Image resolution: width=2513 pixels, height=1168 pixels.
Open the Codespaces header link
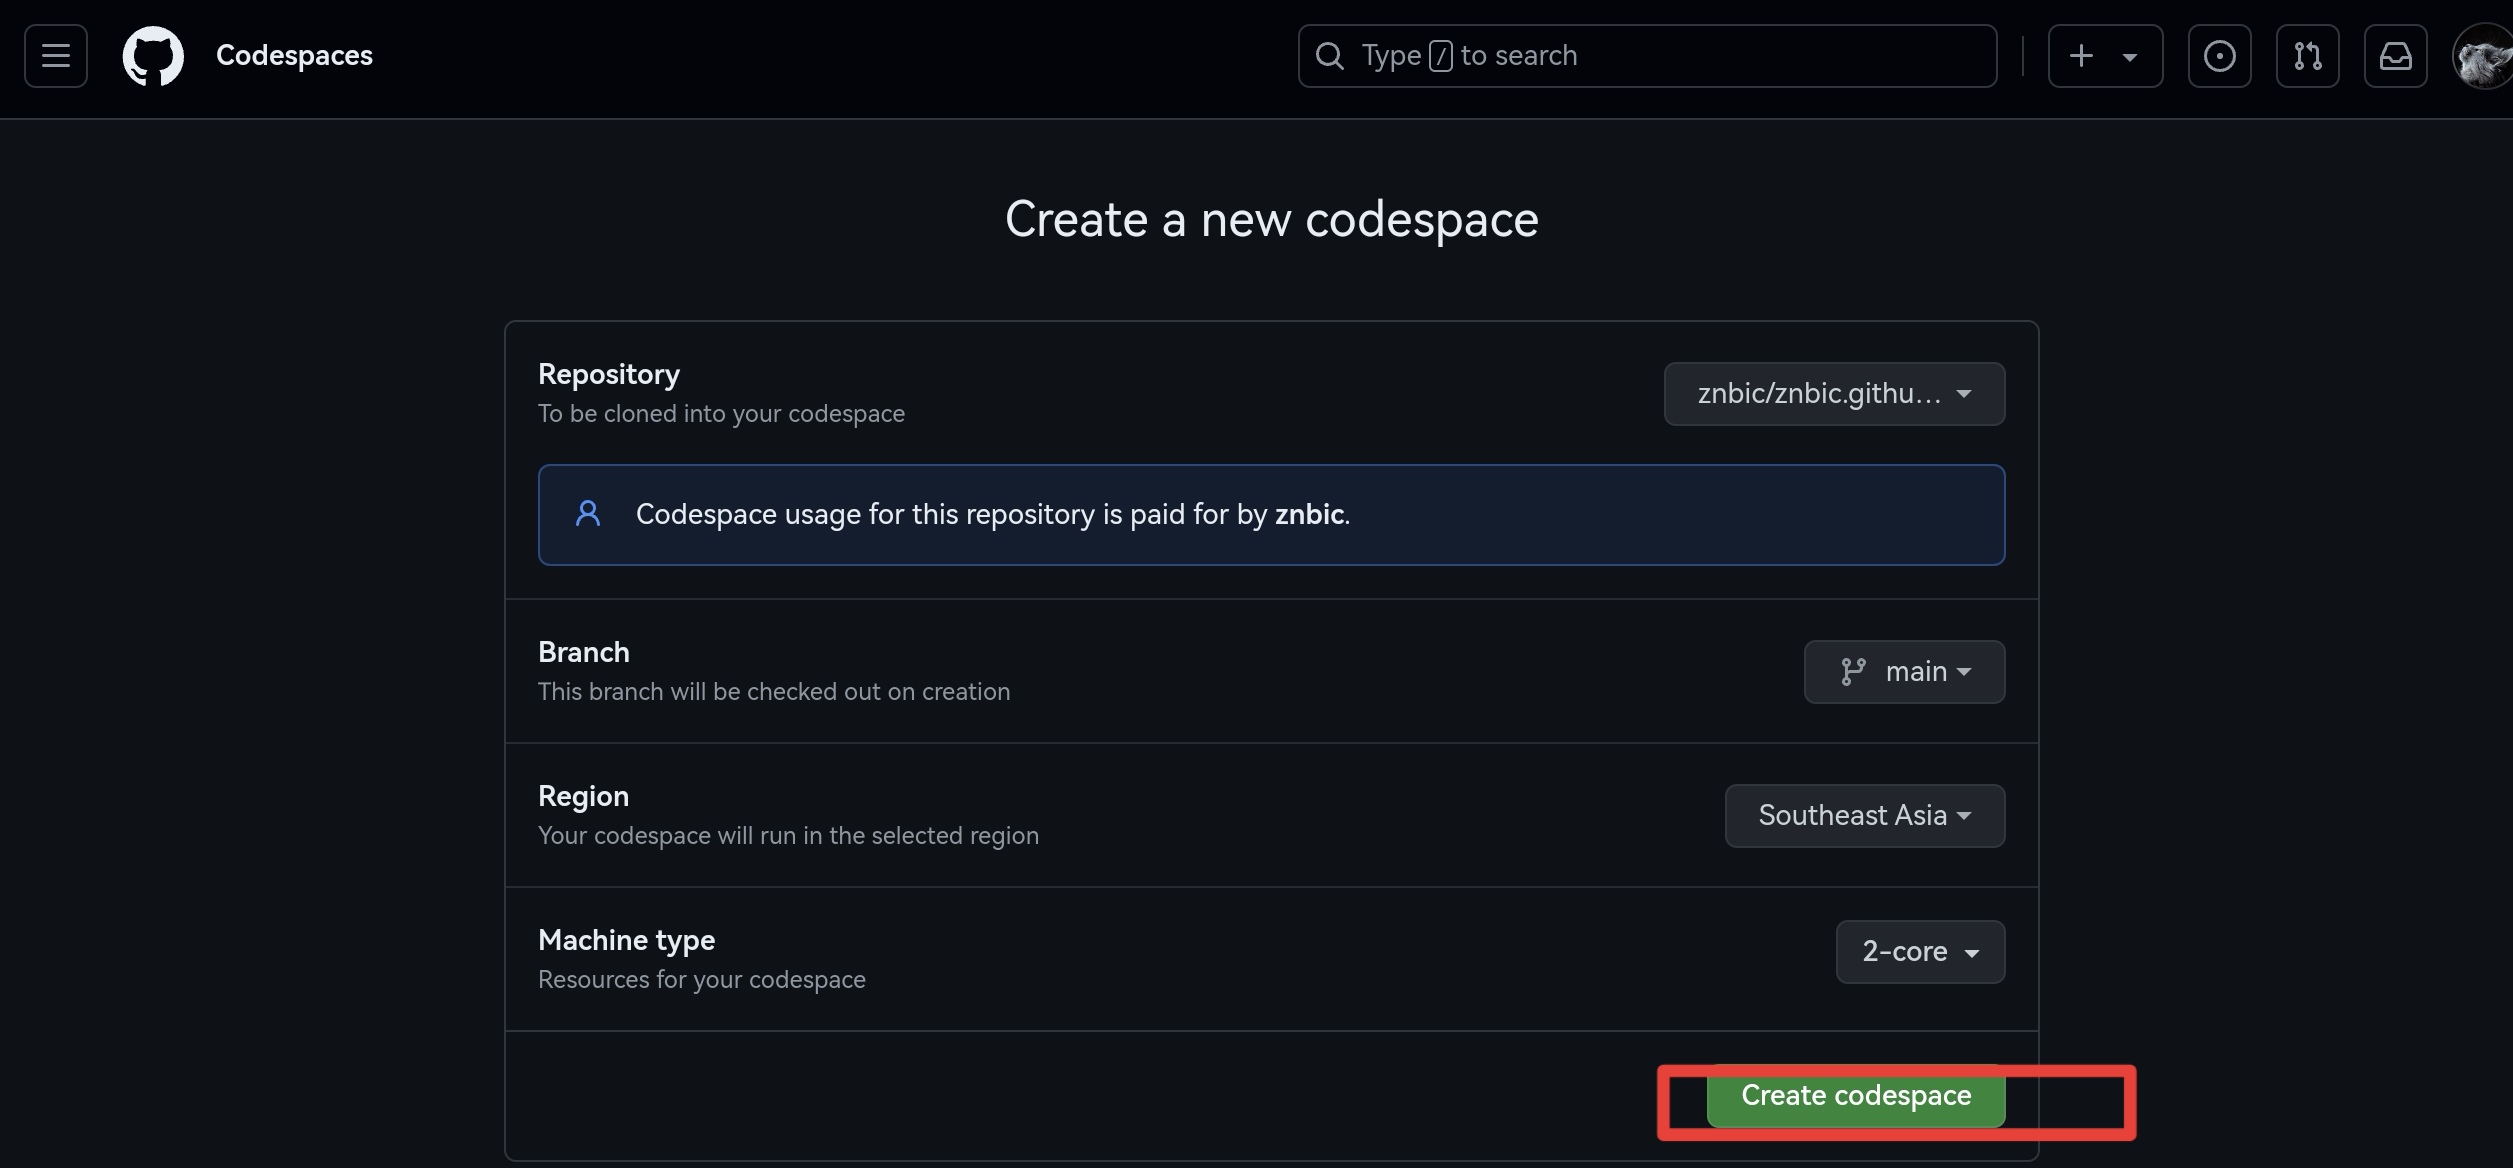coord(294,56)
